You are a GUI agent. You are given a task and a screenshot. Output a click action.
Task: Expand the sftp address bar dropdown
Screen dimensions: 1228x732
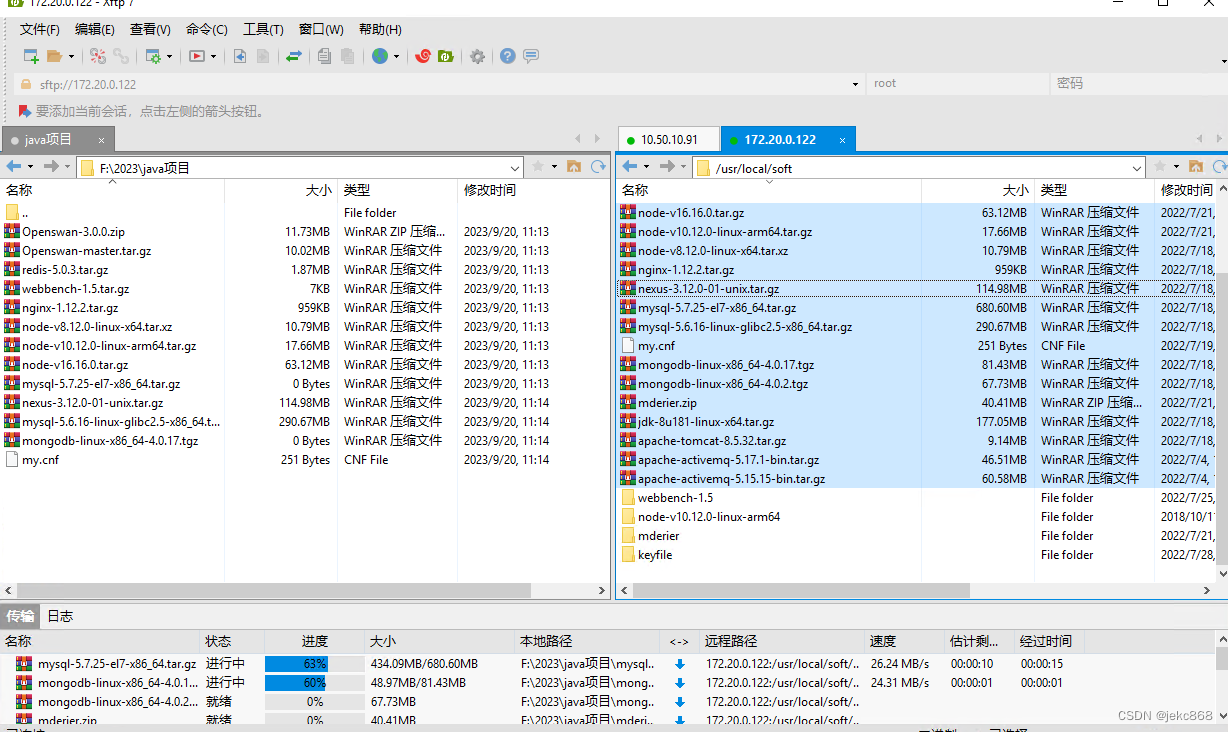tap(856, 84)
